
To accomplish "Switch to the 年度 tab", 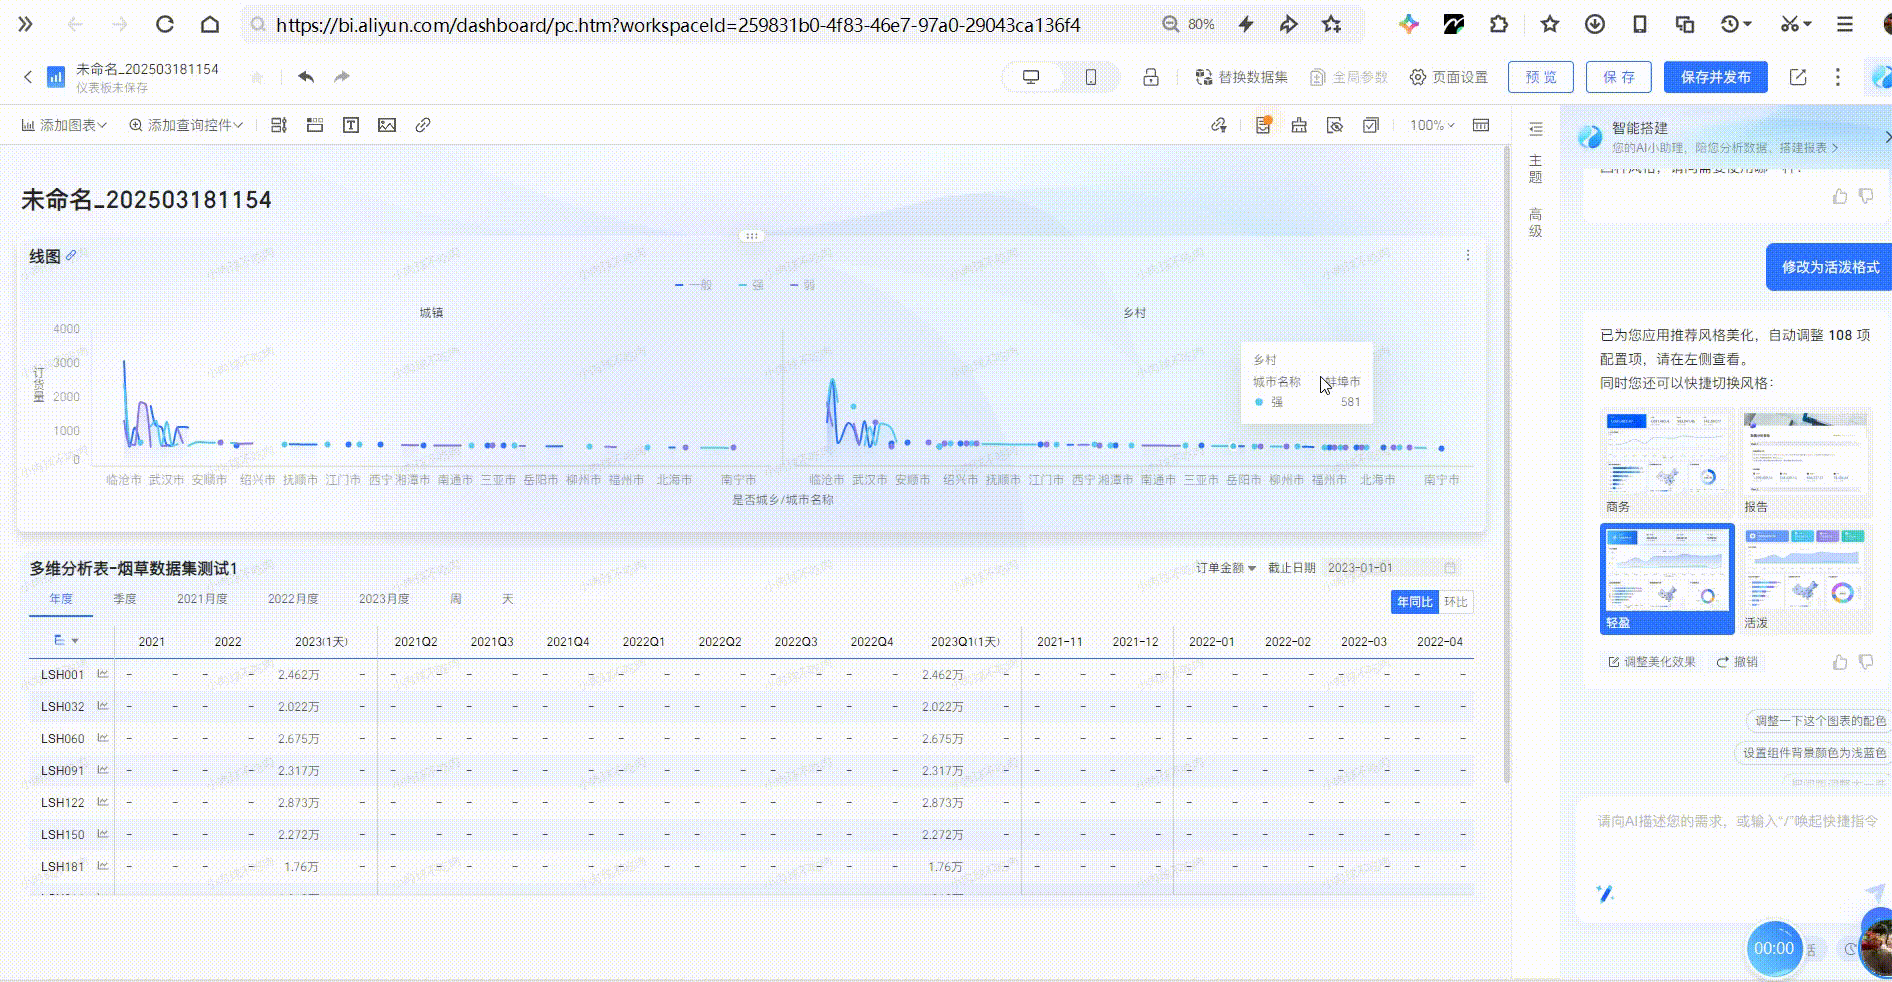I will (x=61, y=599).
